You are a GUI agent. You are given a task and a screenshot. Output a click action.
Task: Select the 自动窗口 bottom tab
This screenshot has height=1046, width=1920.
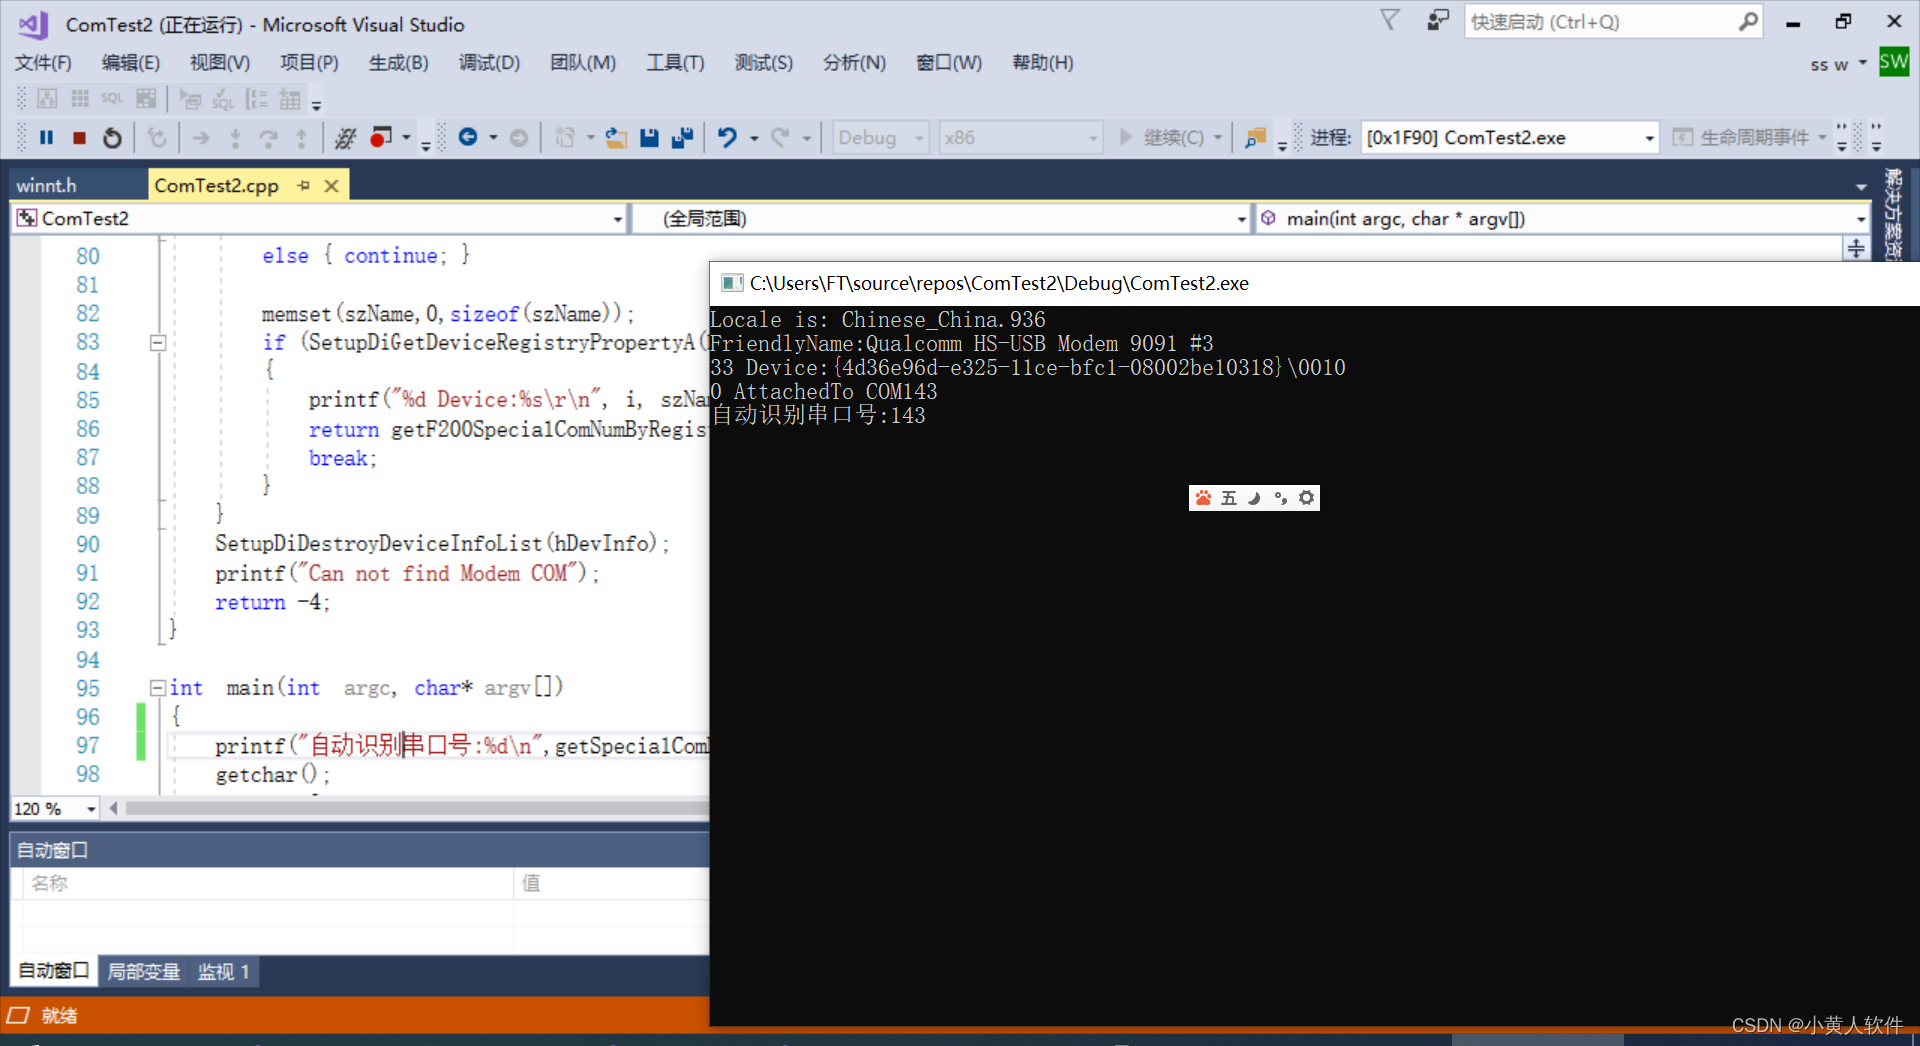pyautogui.click(x=54, y=971)
